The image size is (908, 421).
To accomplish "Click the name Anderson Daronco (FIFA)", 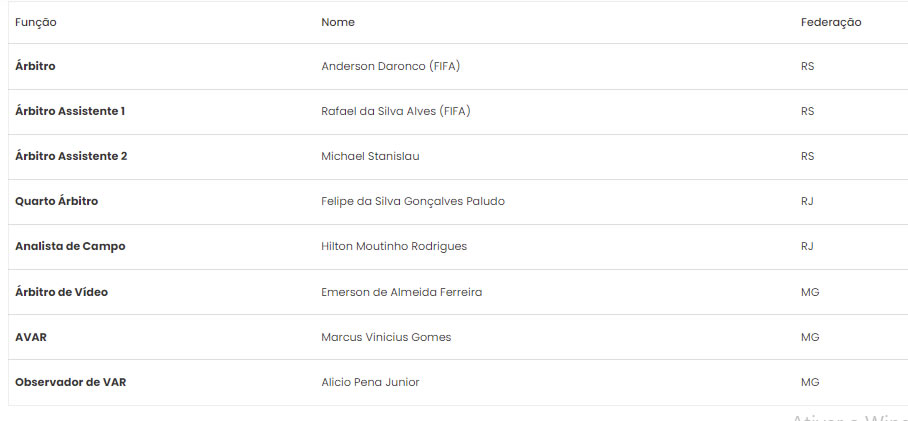I will [391, 67].
